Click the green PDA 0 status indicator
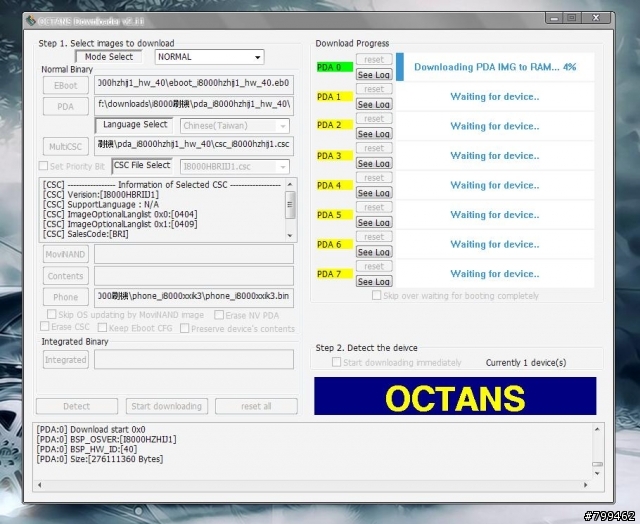The width and height of the screenshot is (640, 524). 335,67
